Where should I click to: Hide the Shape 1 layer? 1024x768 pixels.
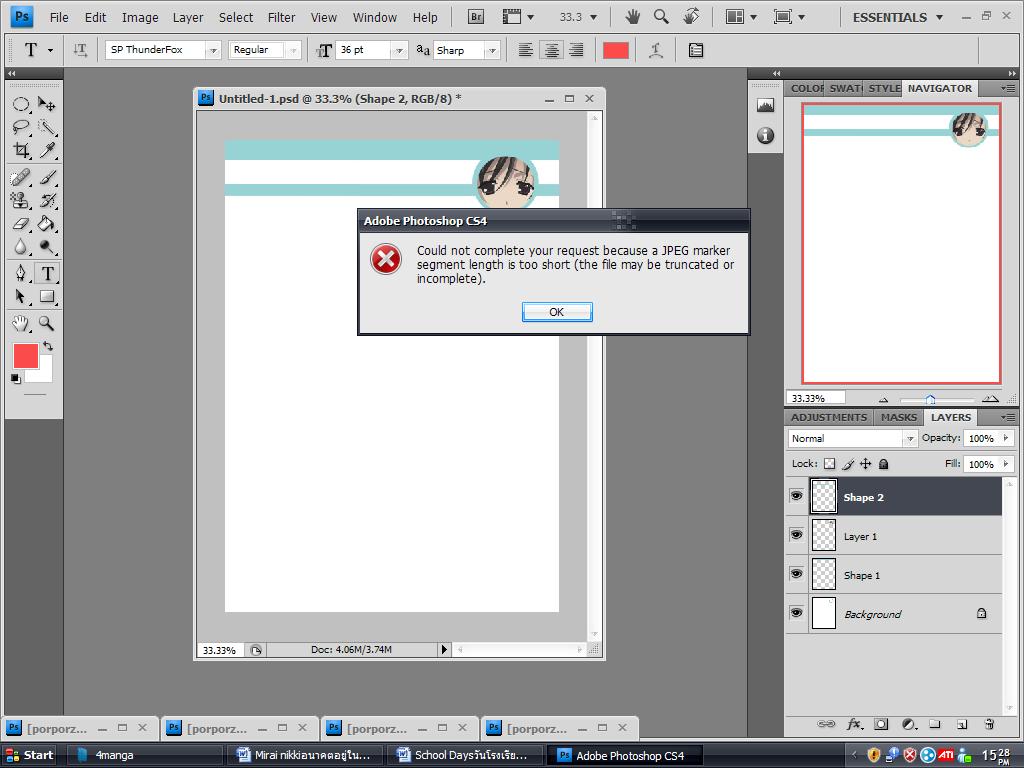[797, 574]
